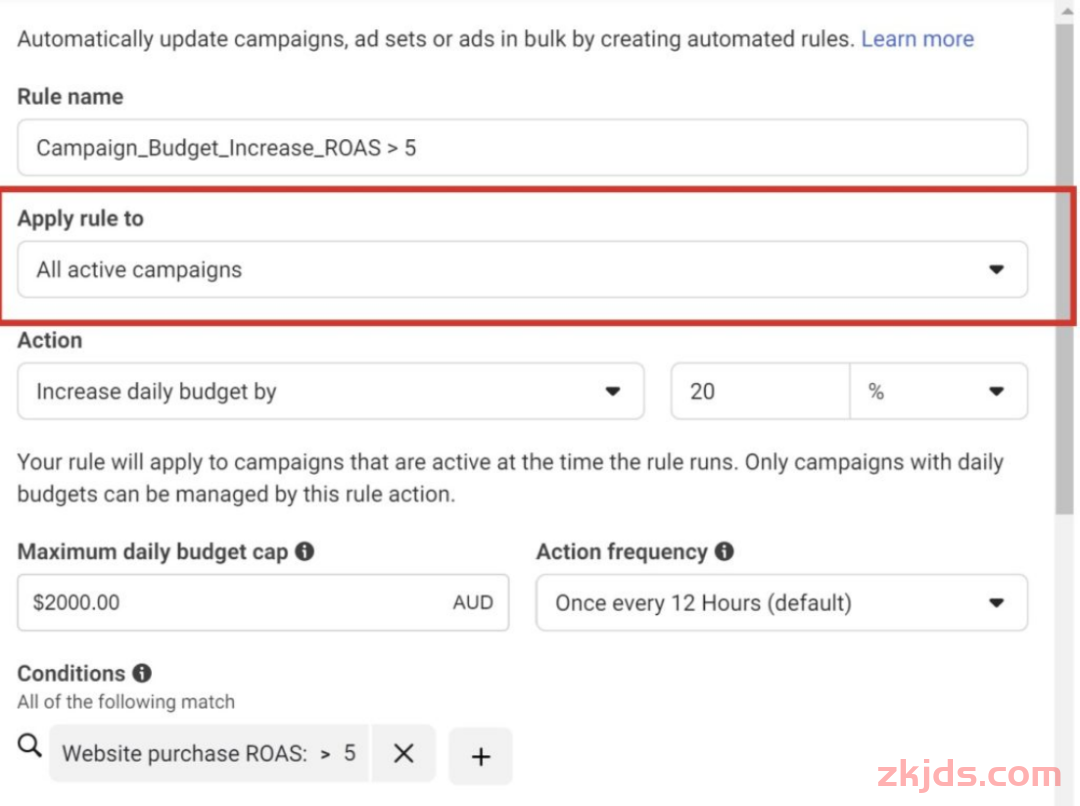Open the Learn more link
This screenshot has width=1080, height=806.
click(x=917, y=39)
